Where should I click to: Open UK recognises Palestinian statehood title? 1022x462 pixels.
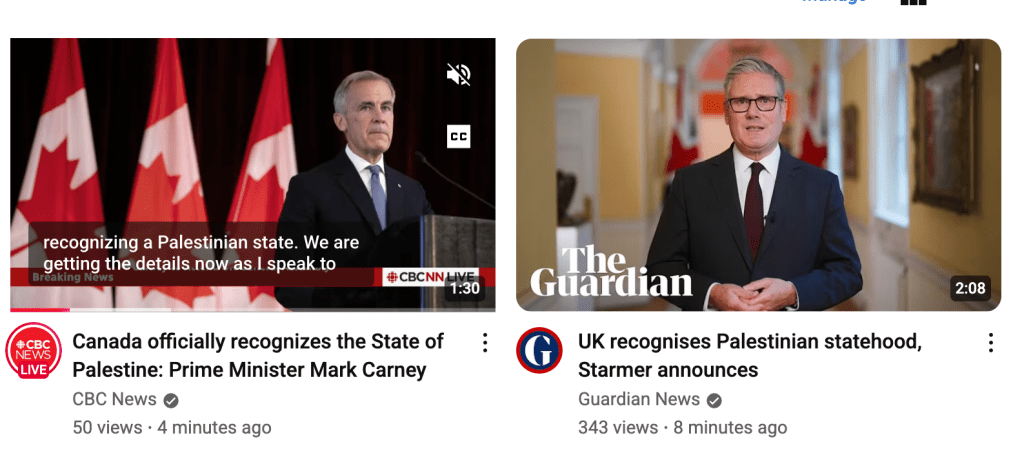pyautogui.click(x=750, y=355)
